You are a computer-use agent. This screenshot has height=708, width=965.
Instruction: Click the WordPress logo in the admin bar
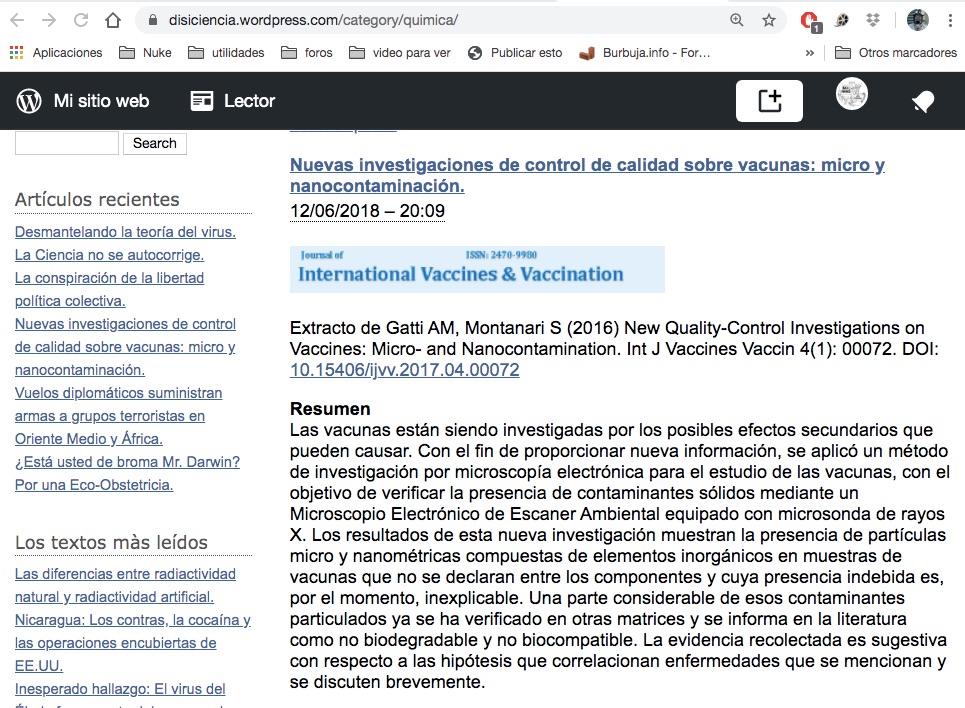[x=29, y=101]
